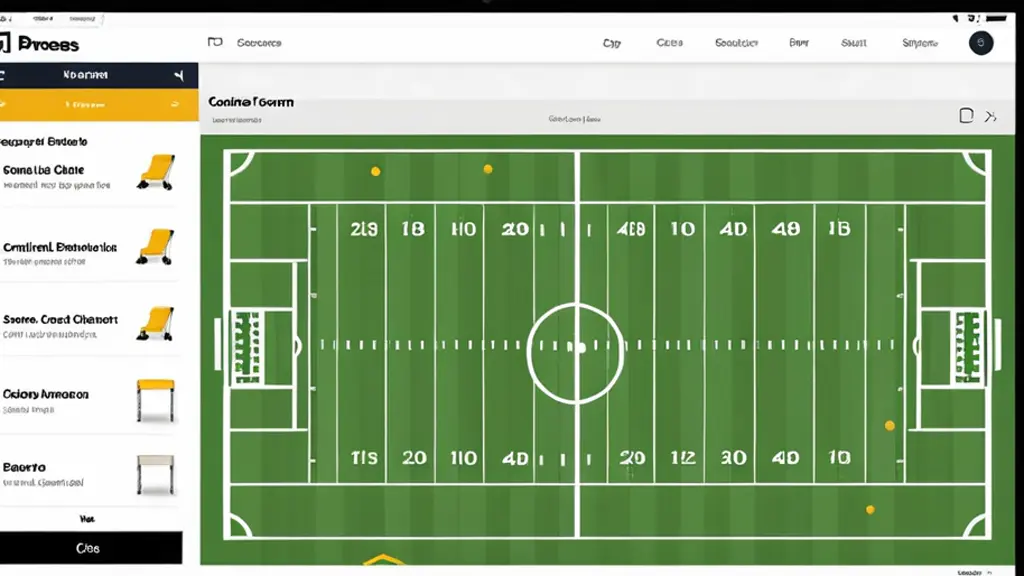Click the Coinalba Chate item title
The height and width of the screenshot is (576, 1024).
coord(43,170)
